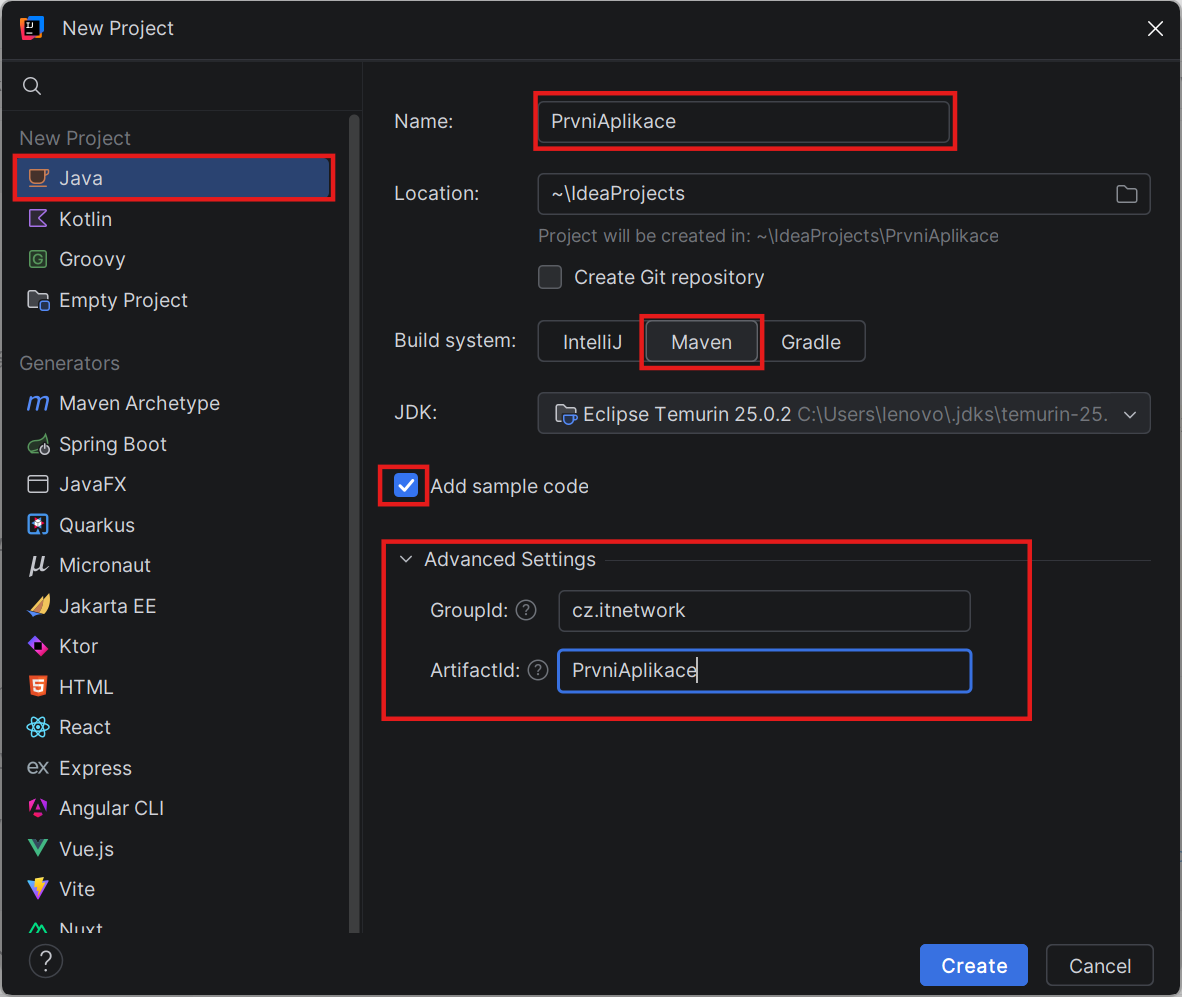
Task: Open the JDK dropdown
Action: click(844, 414)
